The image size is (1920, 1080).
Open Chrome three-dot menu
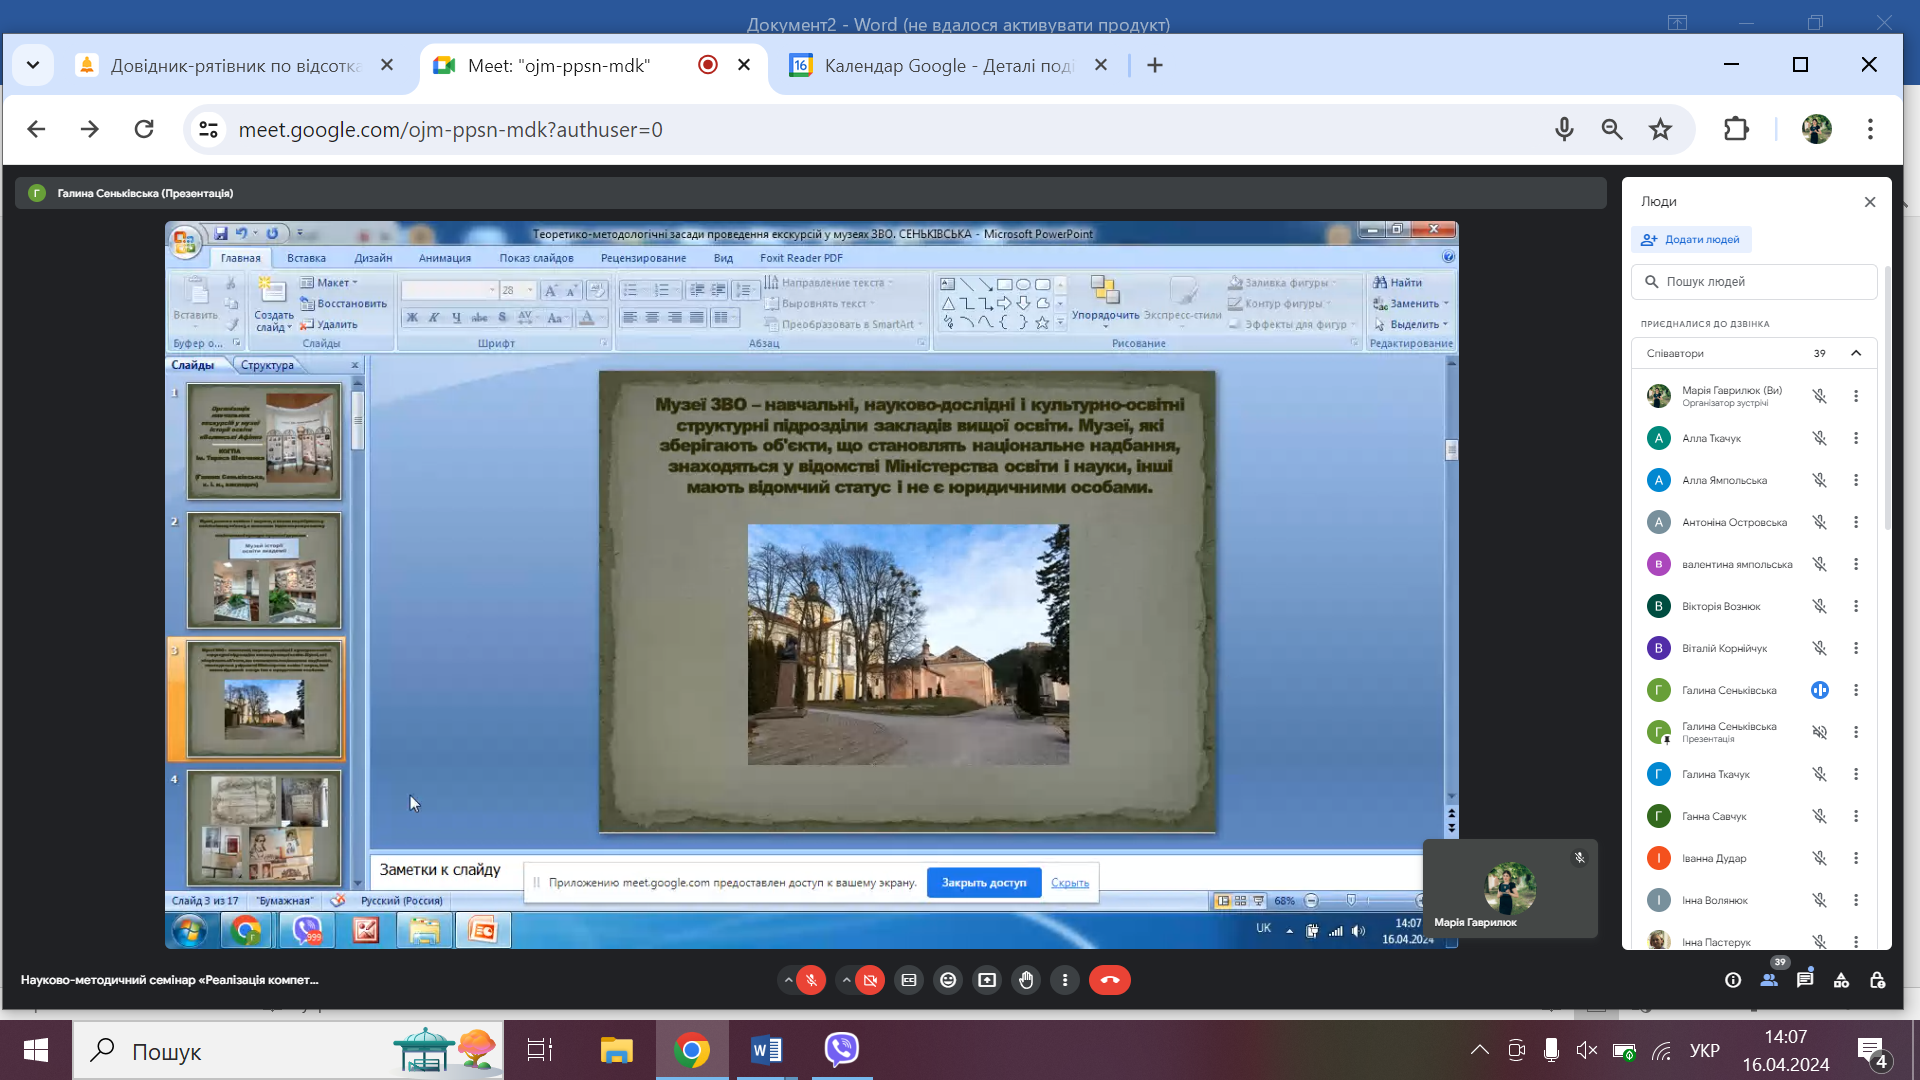pos(1870,129)
